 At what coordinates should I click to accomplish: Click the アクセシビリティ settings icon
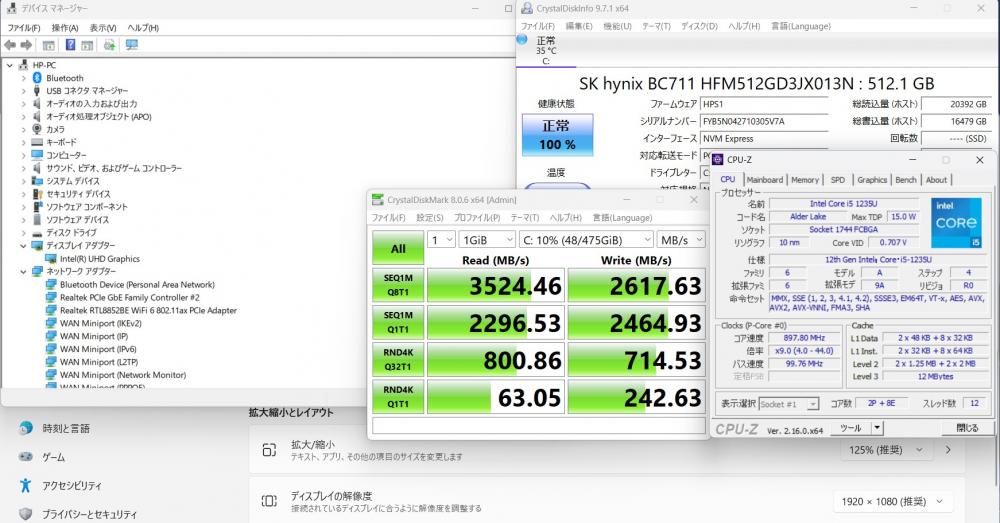tap(26, 485)
